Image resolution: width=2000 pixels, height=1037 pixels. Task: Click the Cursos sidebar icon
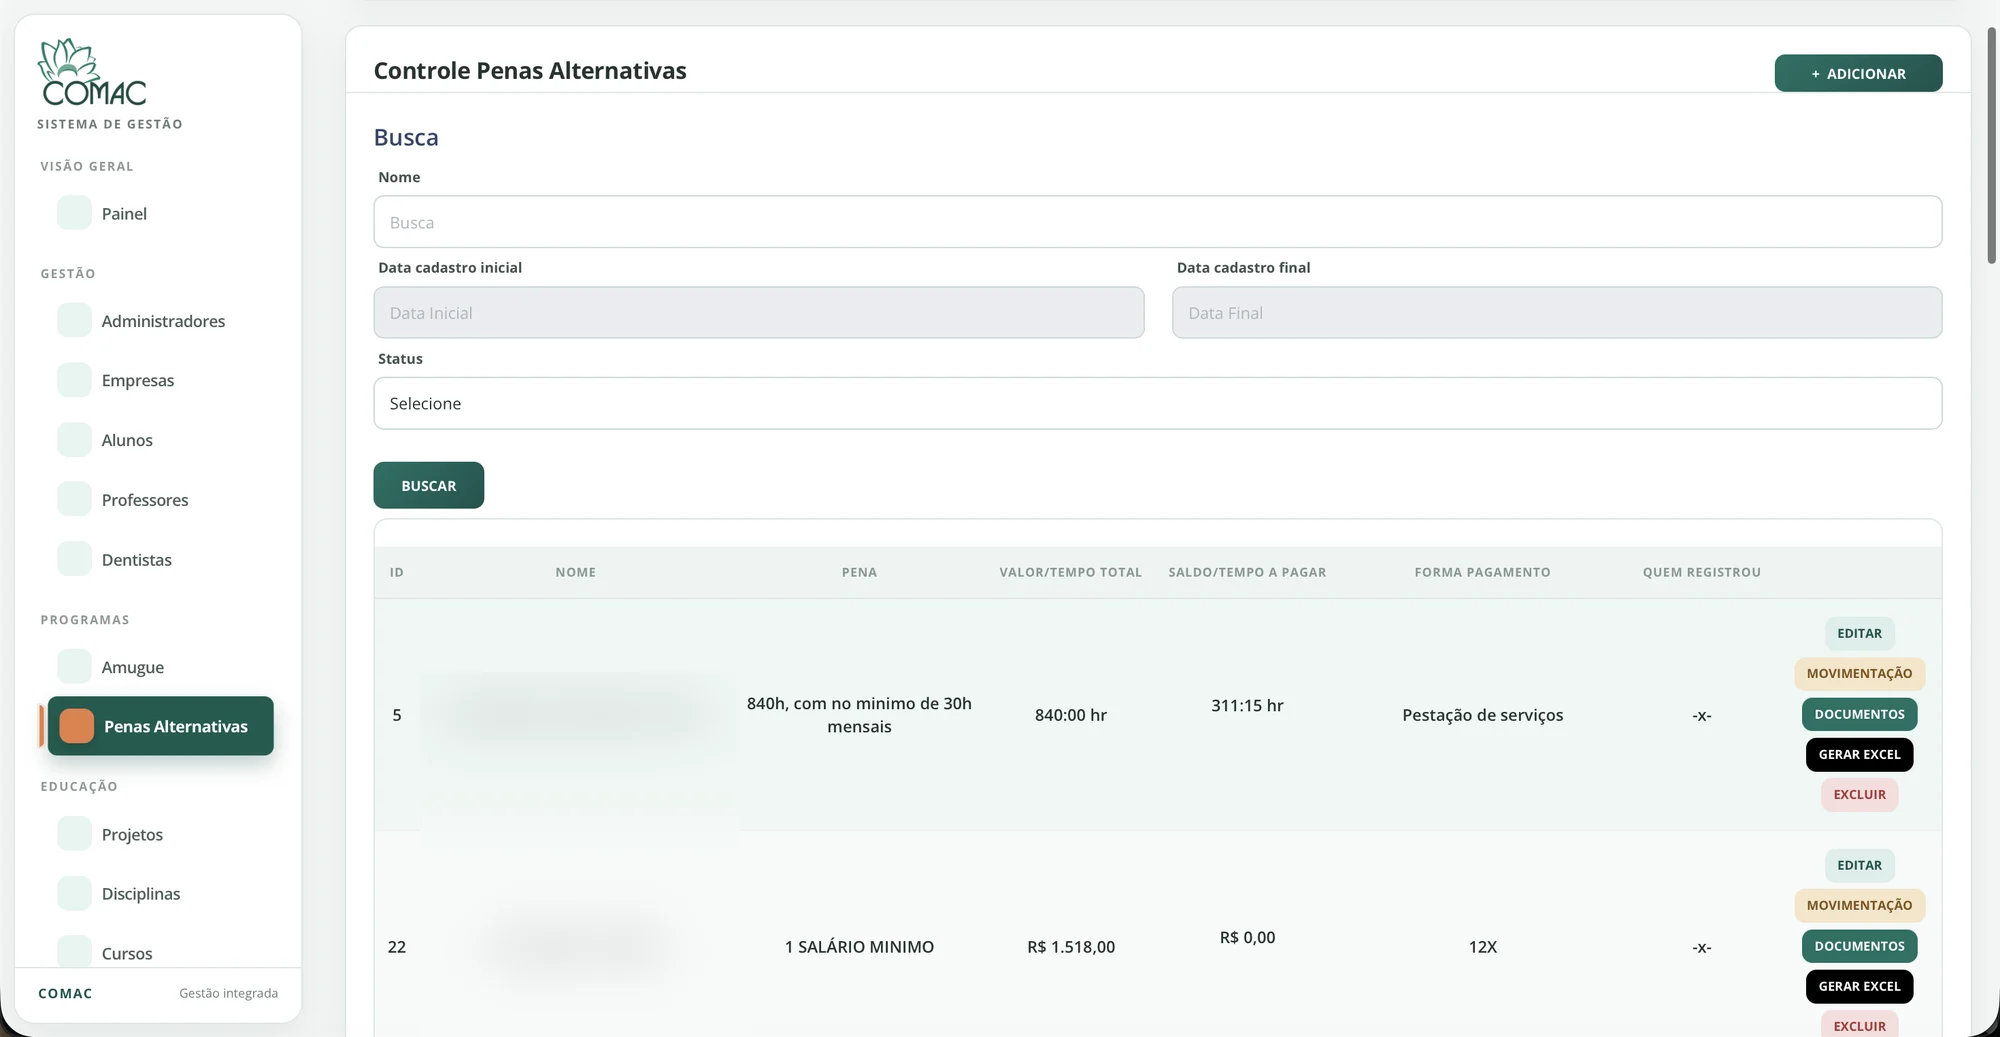coord(74,952)
